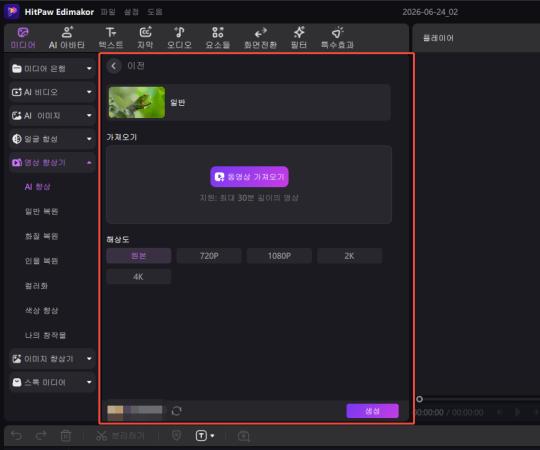Click the 영상 향상기 video enhancer icon
This screenshot has width=540, height=450.
(17, 163)
